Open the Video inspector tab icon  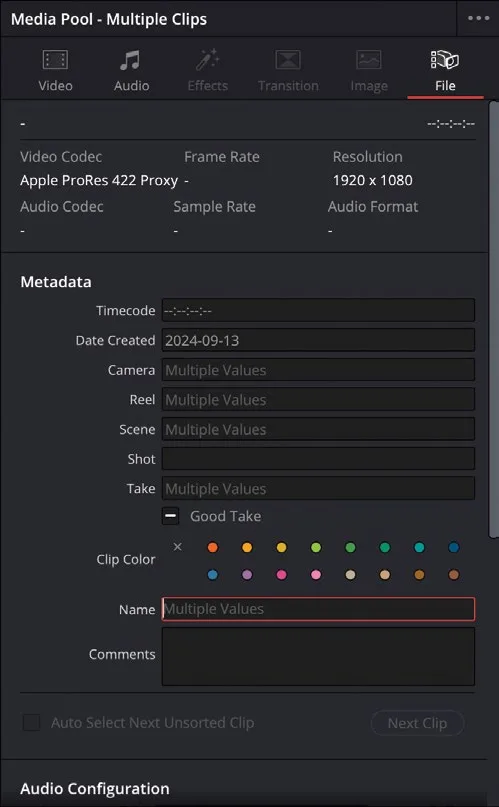(55, 60)
